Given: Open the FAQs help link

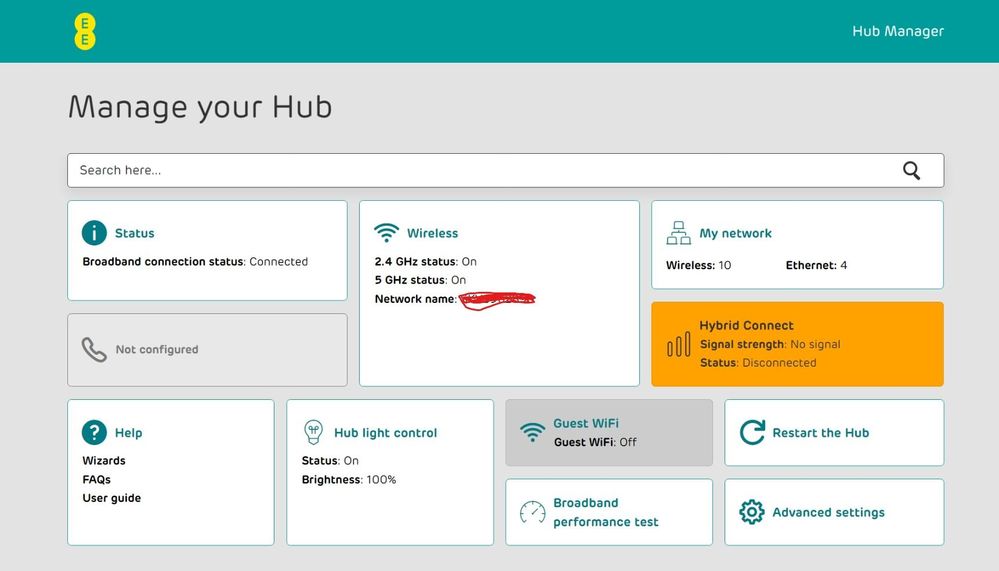Looking at the screenshot, I should (x=96, y=479).
